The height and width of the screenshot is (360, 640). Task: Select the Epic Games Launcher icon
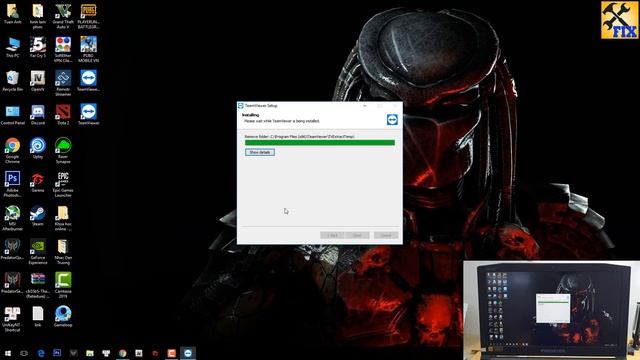click(x=63, y=184)
